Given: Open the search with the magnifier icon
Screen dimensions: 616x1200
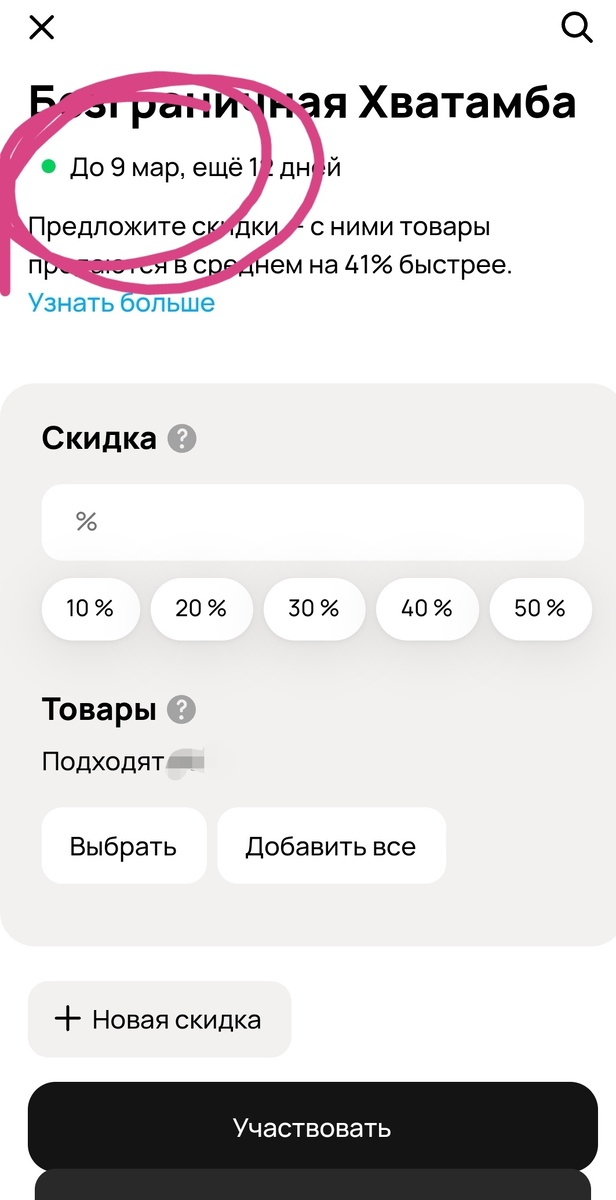Looking at the screenshot, I should (578, 28).
